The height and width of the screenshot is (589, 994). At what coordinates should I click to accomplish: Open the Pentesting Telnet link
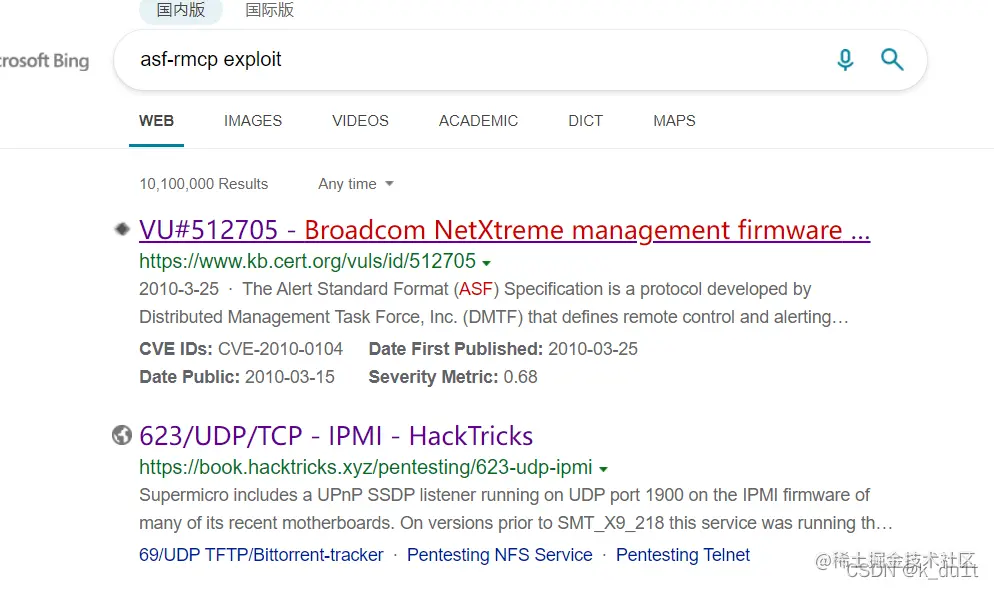[x=683, y=555]
